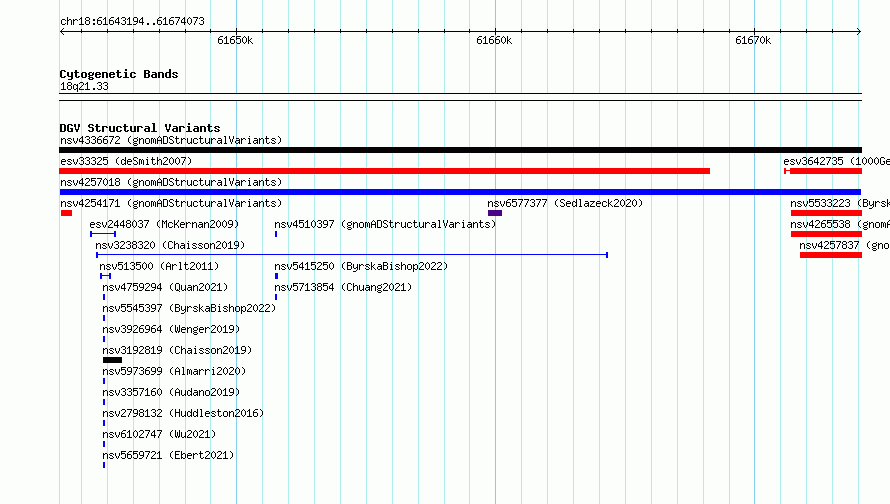Open nsv6577377 (Sedlazeck2020) label

[x=565, y=203]
